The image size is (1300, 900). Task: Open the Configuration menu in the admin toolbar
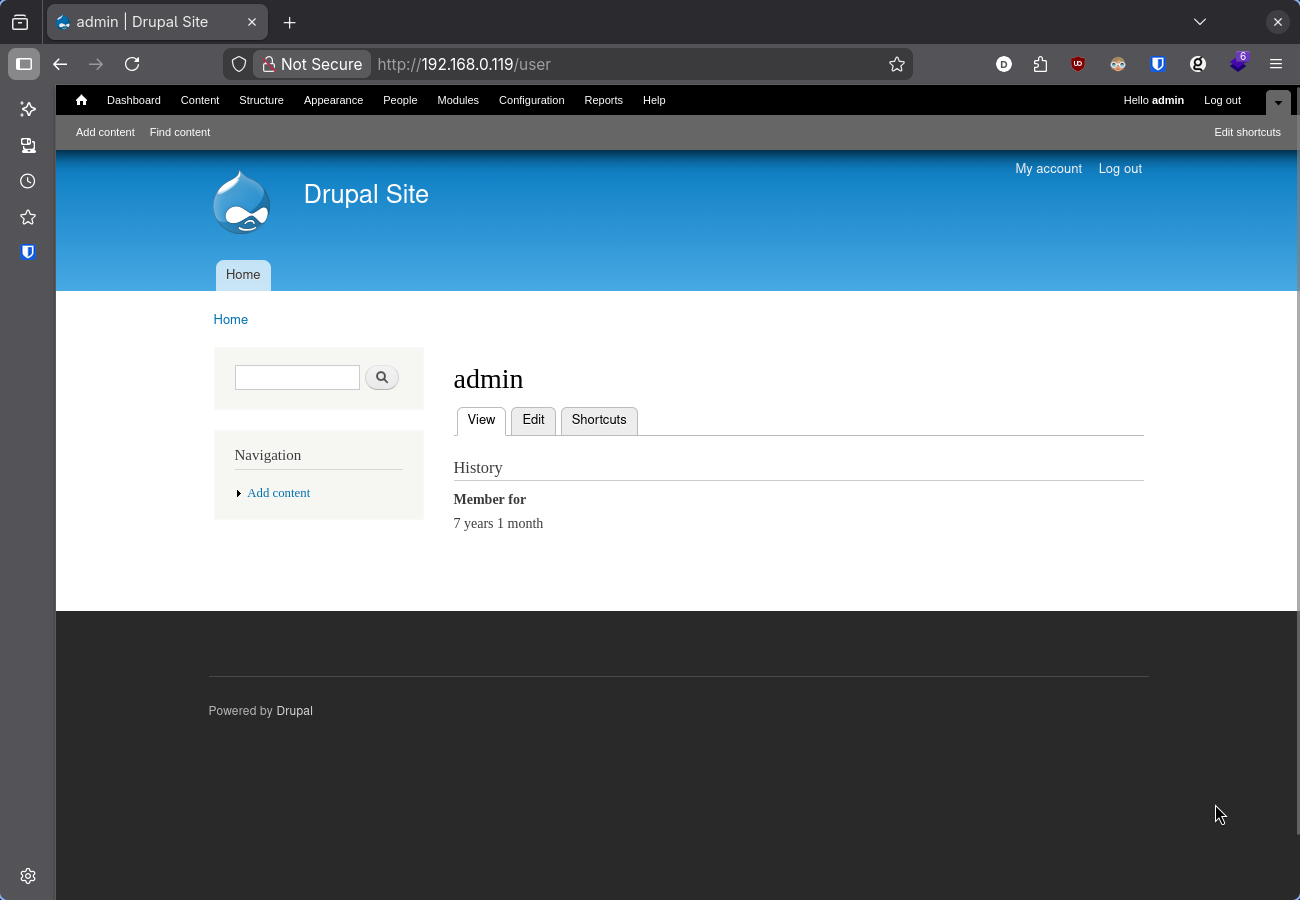tap(531, 100)
